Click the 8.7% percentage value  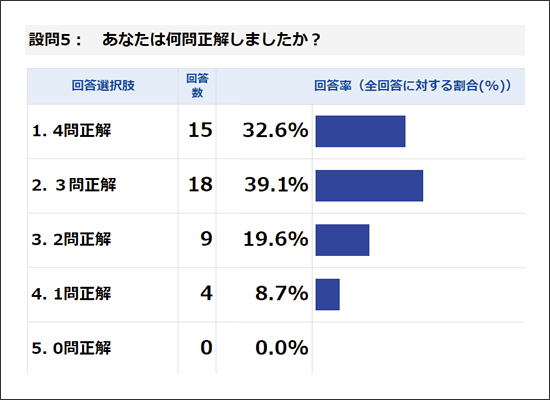[x=282, y=293]
